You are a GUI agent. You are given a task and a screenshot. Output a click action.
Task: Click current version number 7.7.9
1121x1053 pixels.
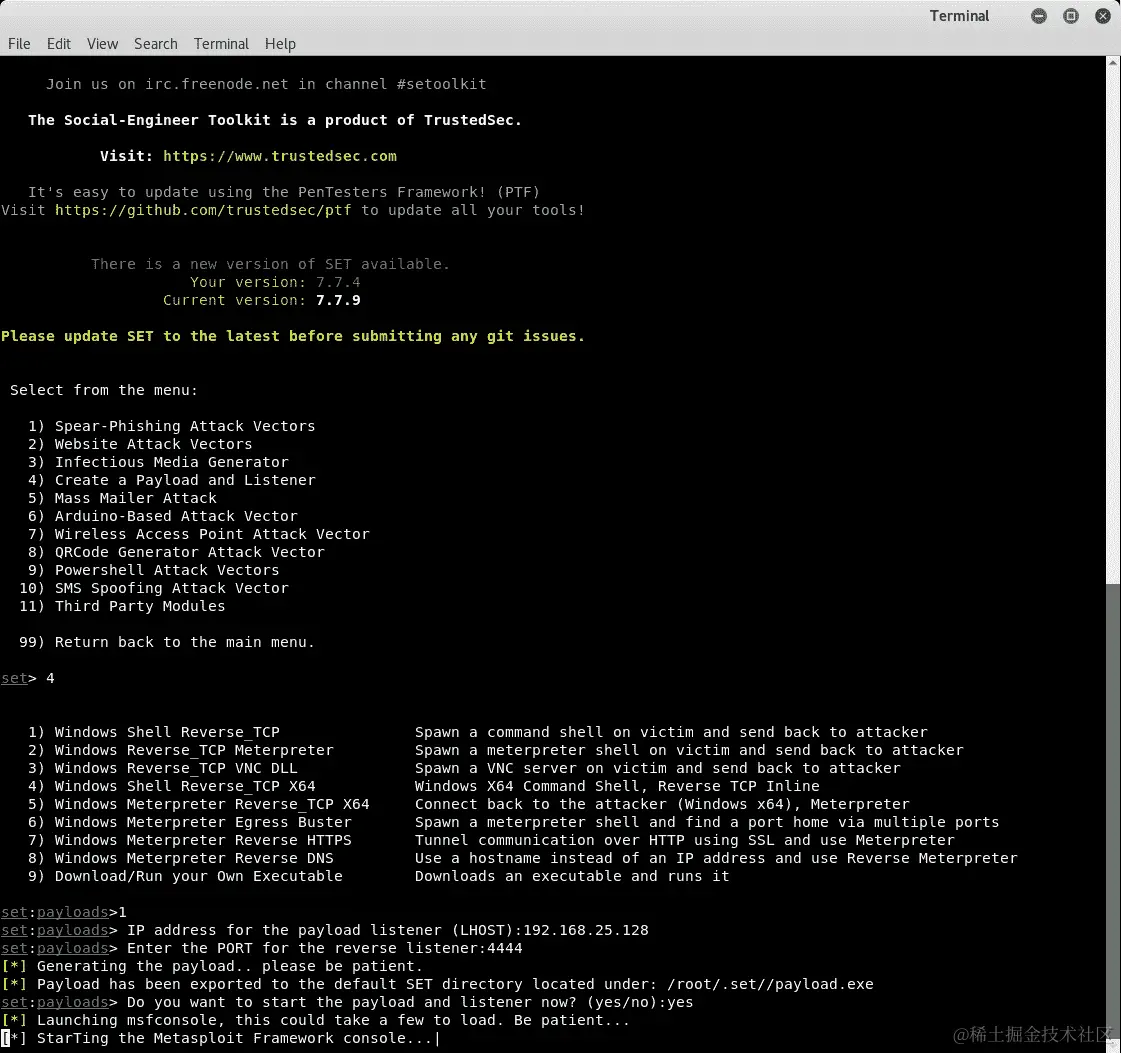(x=338, y=300)
